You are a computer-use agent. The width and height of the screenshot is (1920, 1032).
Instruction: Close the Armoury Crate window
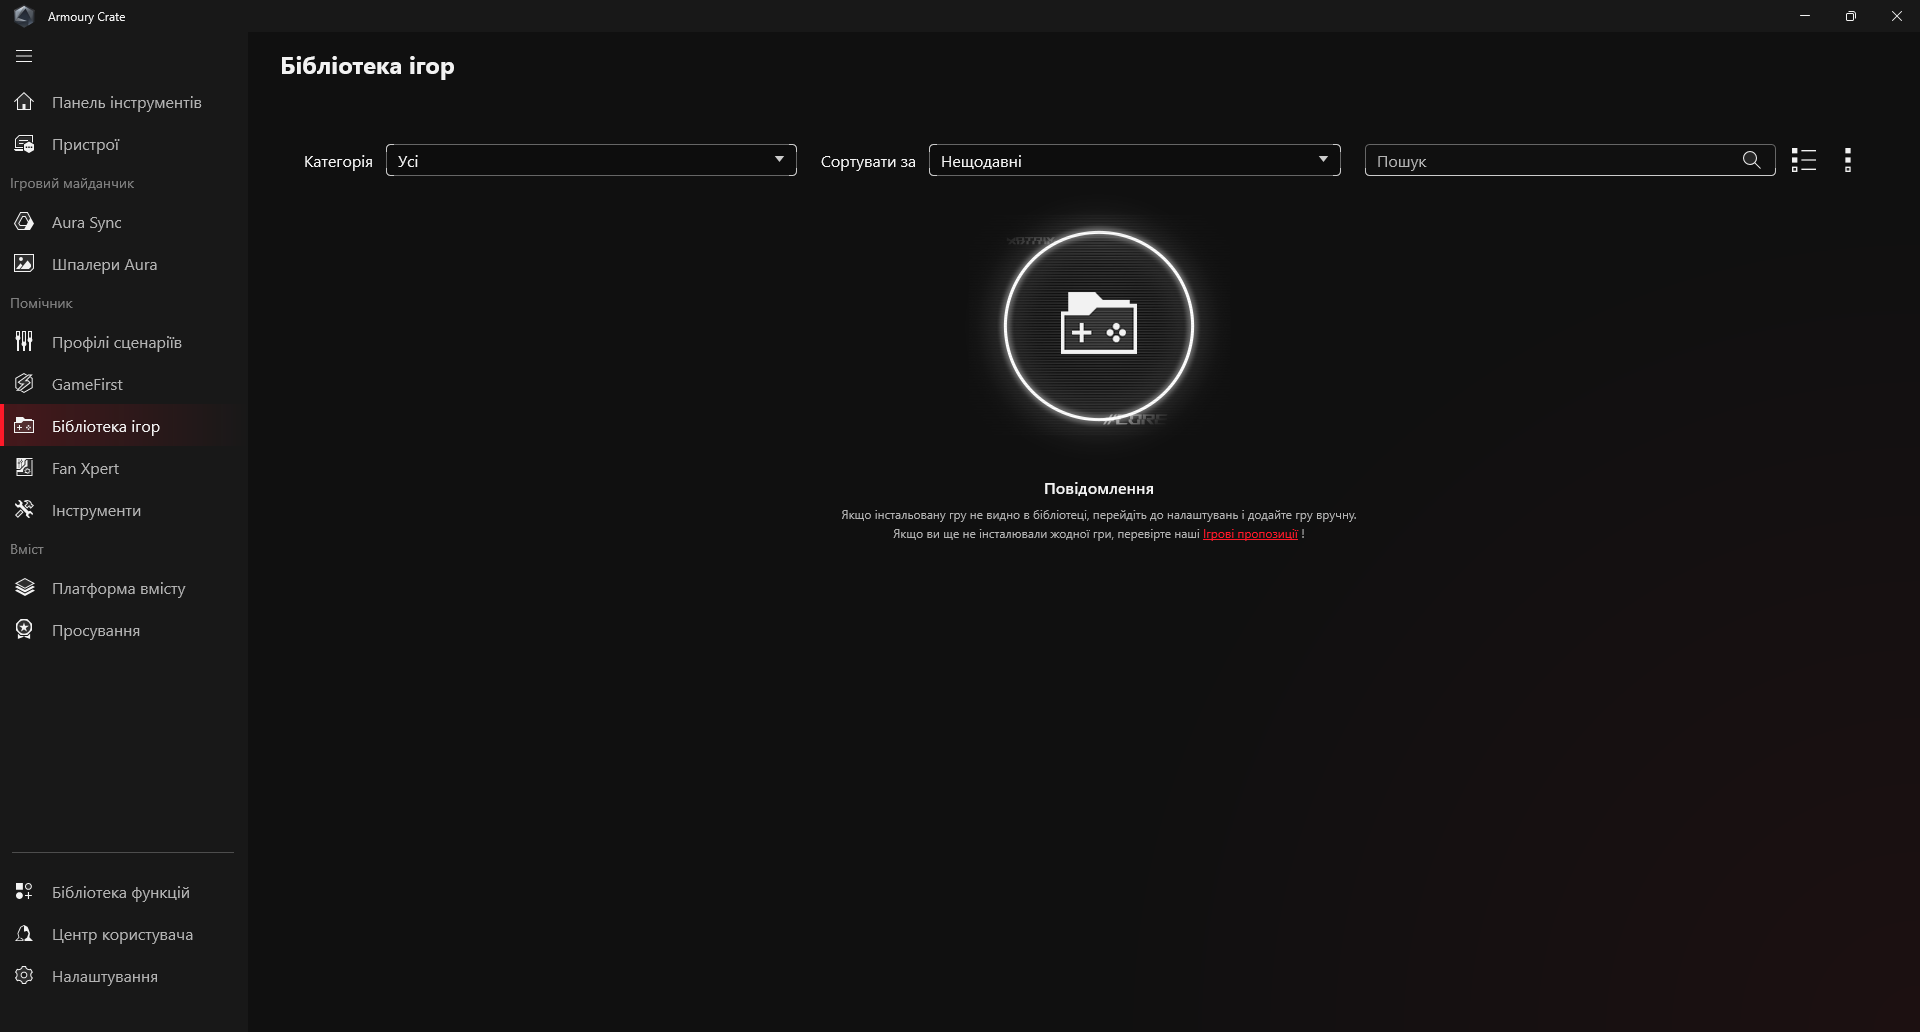pos(1897,16)
